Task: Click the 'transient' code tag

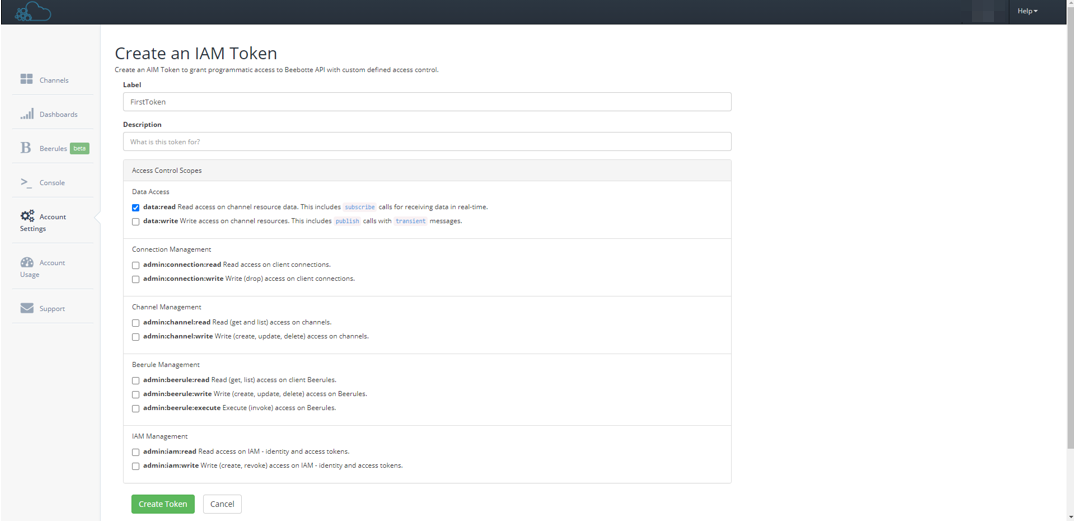Action: [x=410, y=221]
